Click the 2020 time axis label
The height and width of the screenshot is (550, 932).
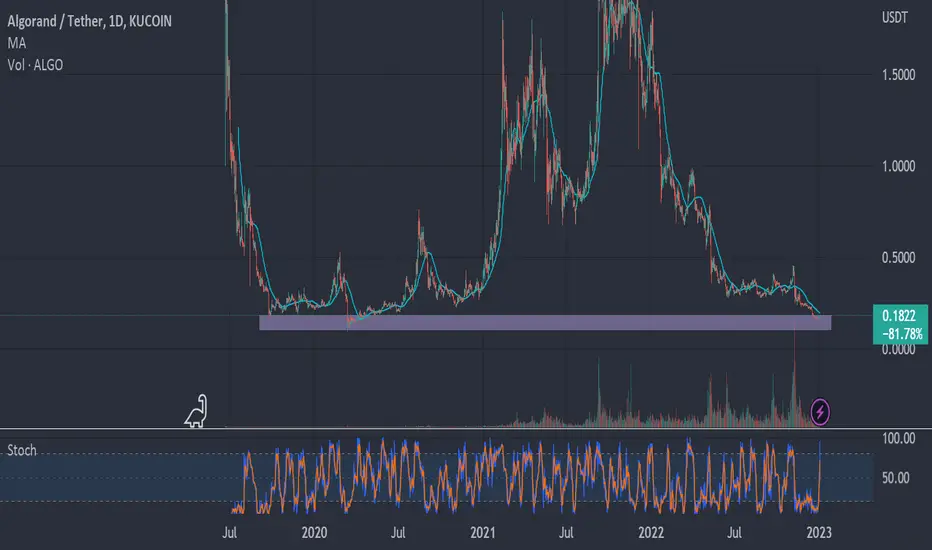coord(314,532)
